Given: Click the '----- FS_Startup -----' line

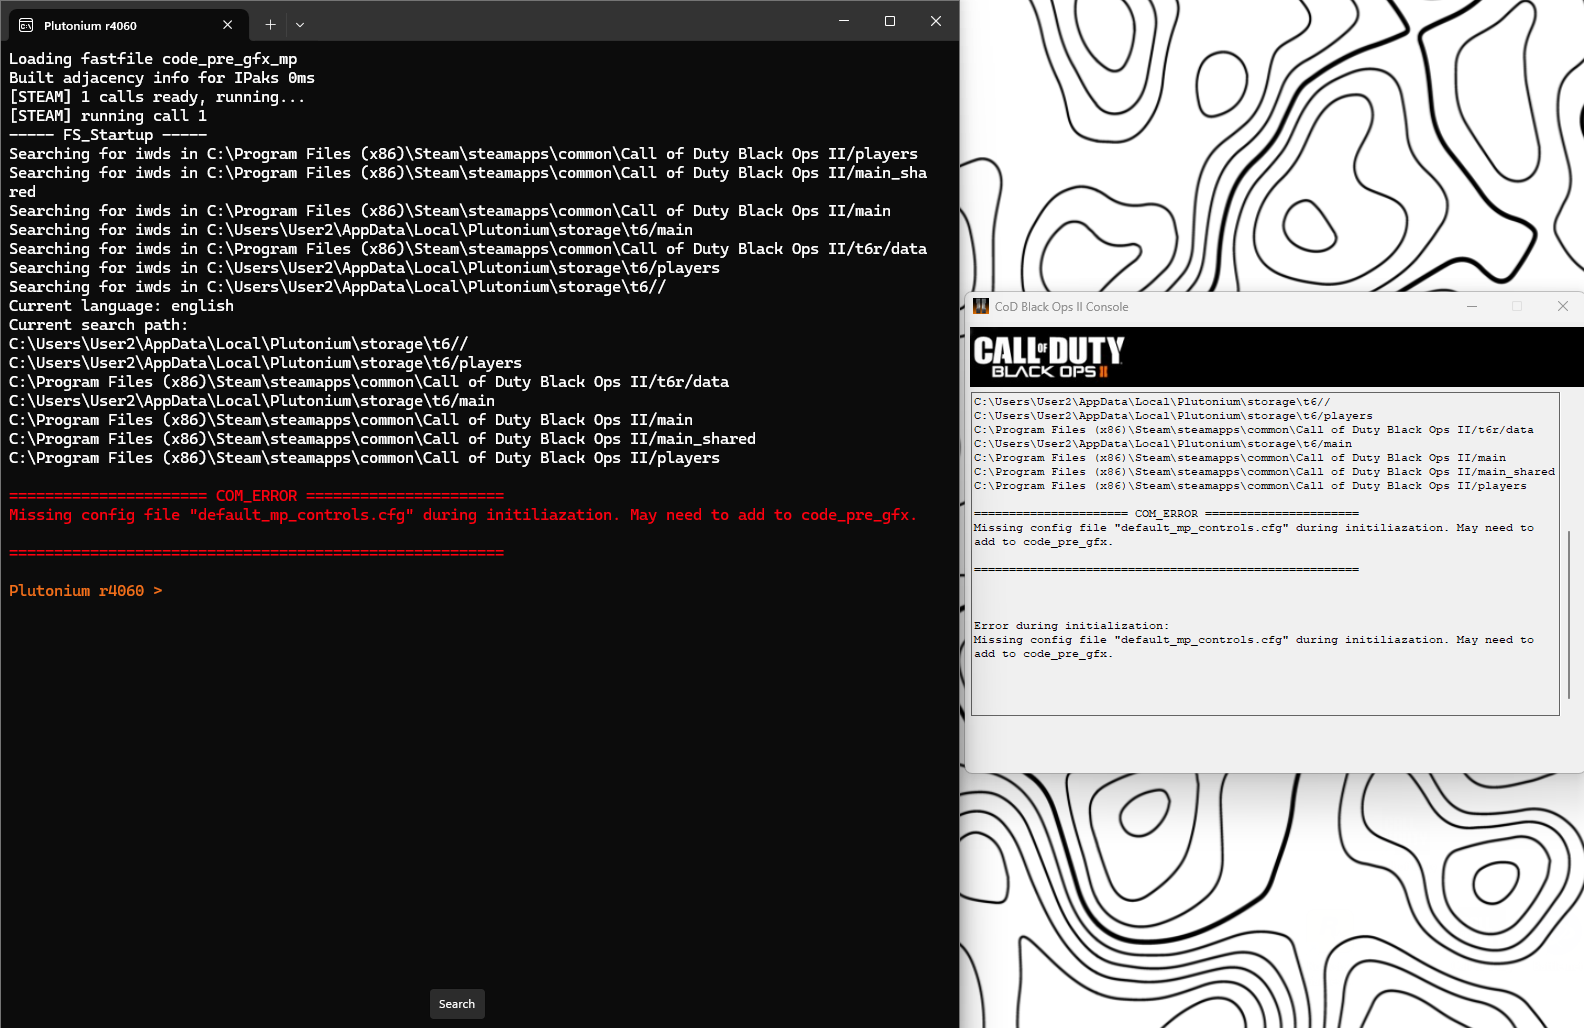Looking at the screenshot, I should (108, 135).
